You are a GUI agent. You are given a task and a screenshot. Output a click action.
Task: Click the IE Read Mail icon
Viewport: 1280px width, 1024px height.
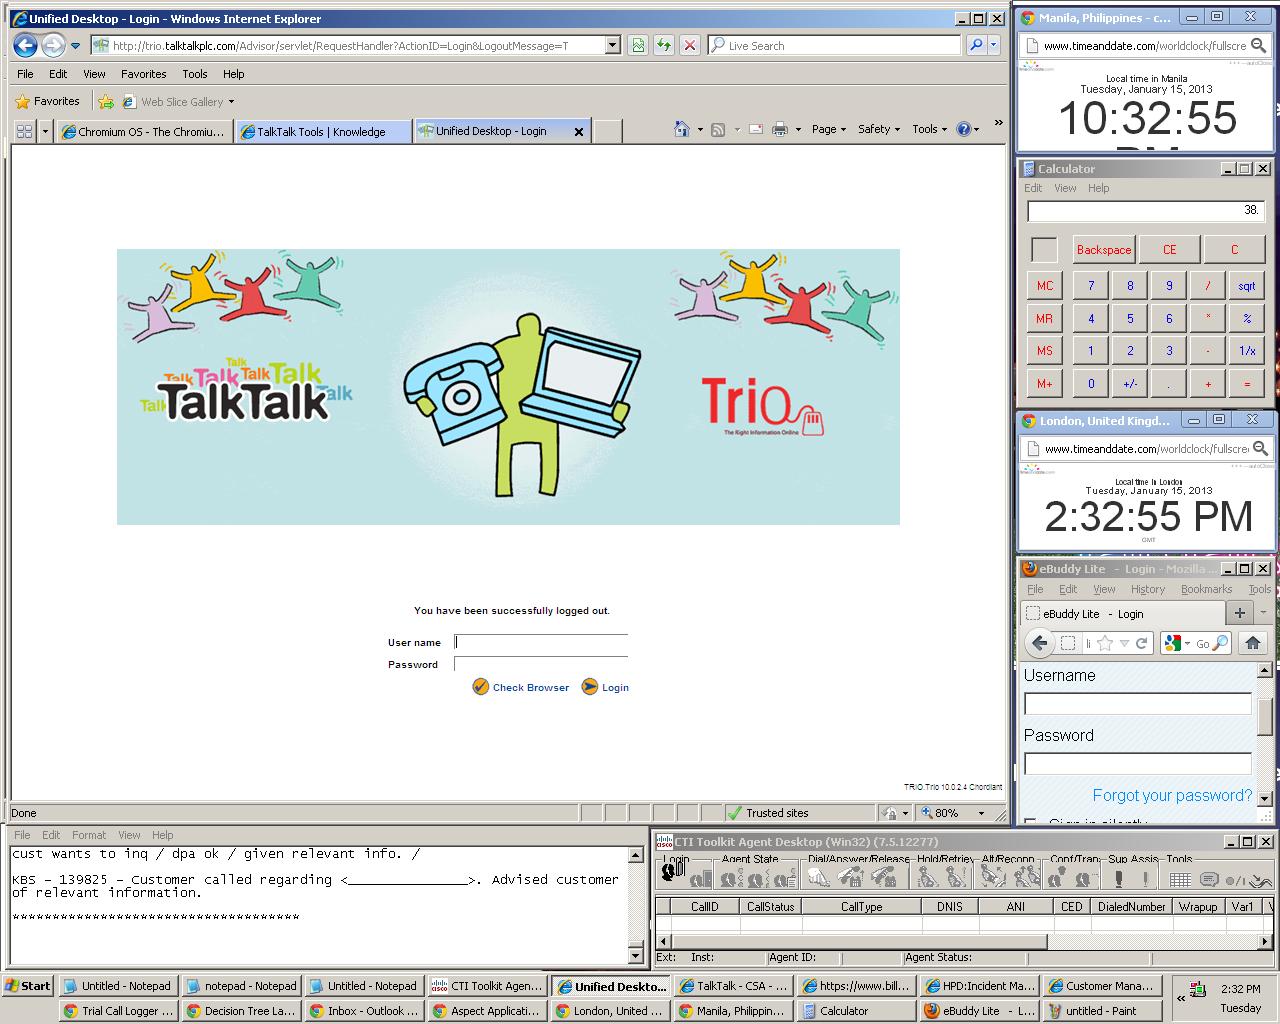[x=756, y=129]
